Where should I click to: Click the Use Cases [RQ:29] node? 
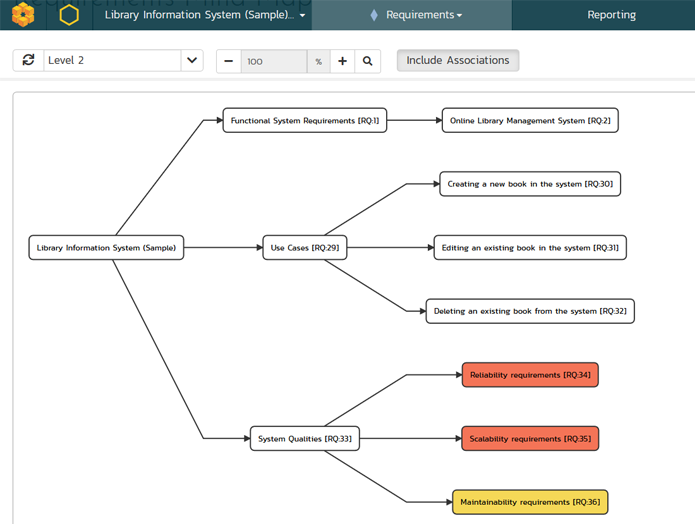[305, 247]
